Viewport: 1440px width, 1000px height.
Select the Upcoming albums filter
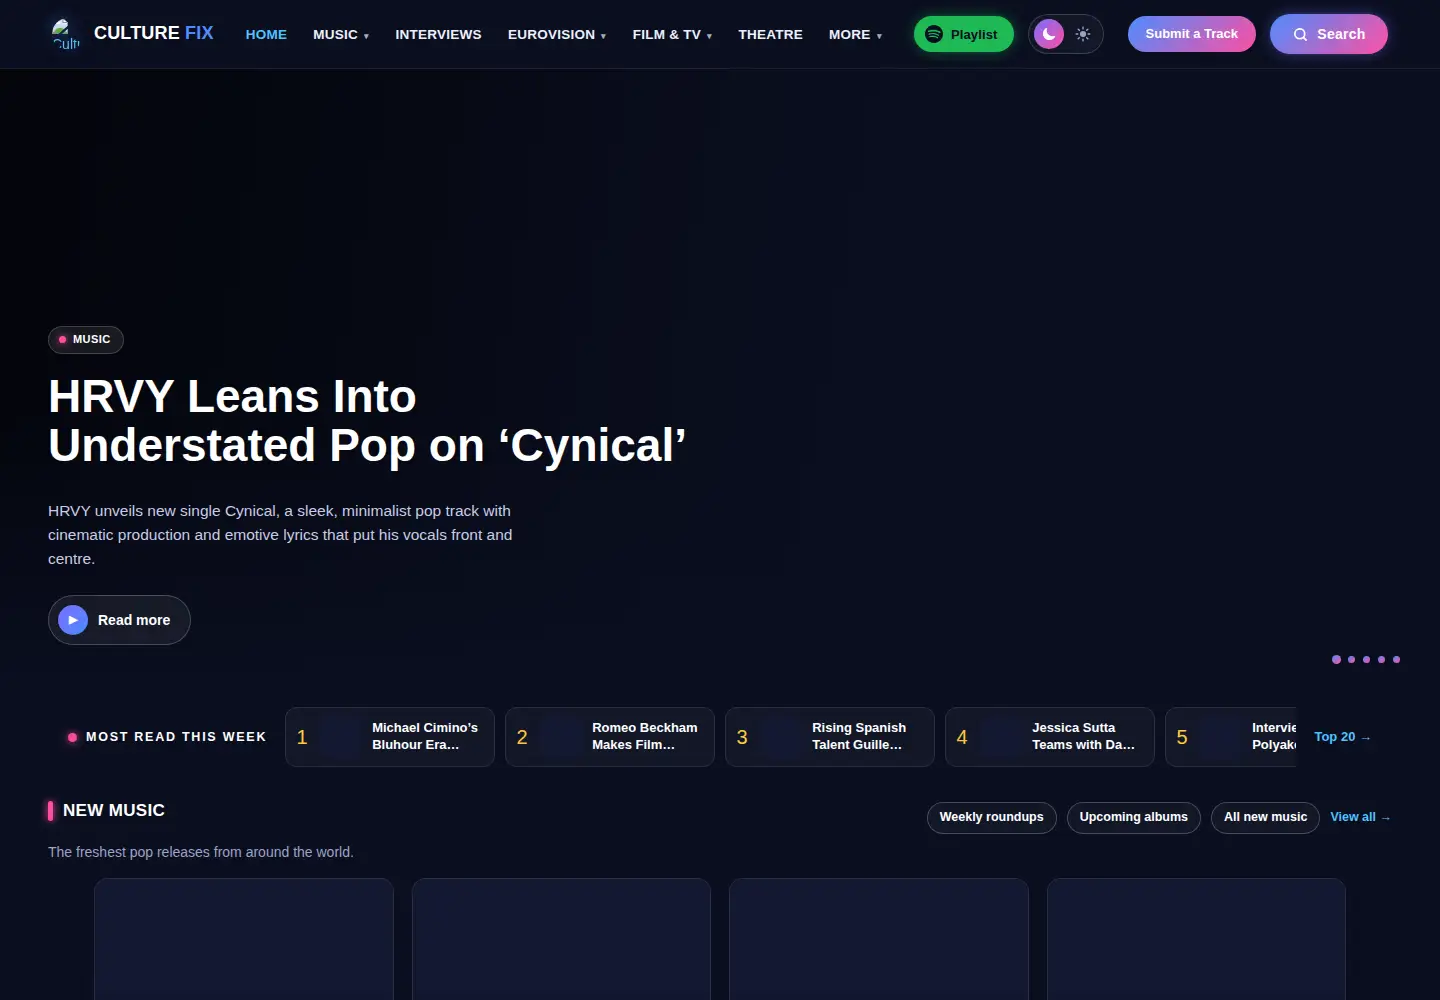(x=1134, y=817)
